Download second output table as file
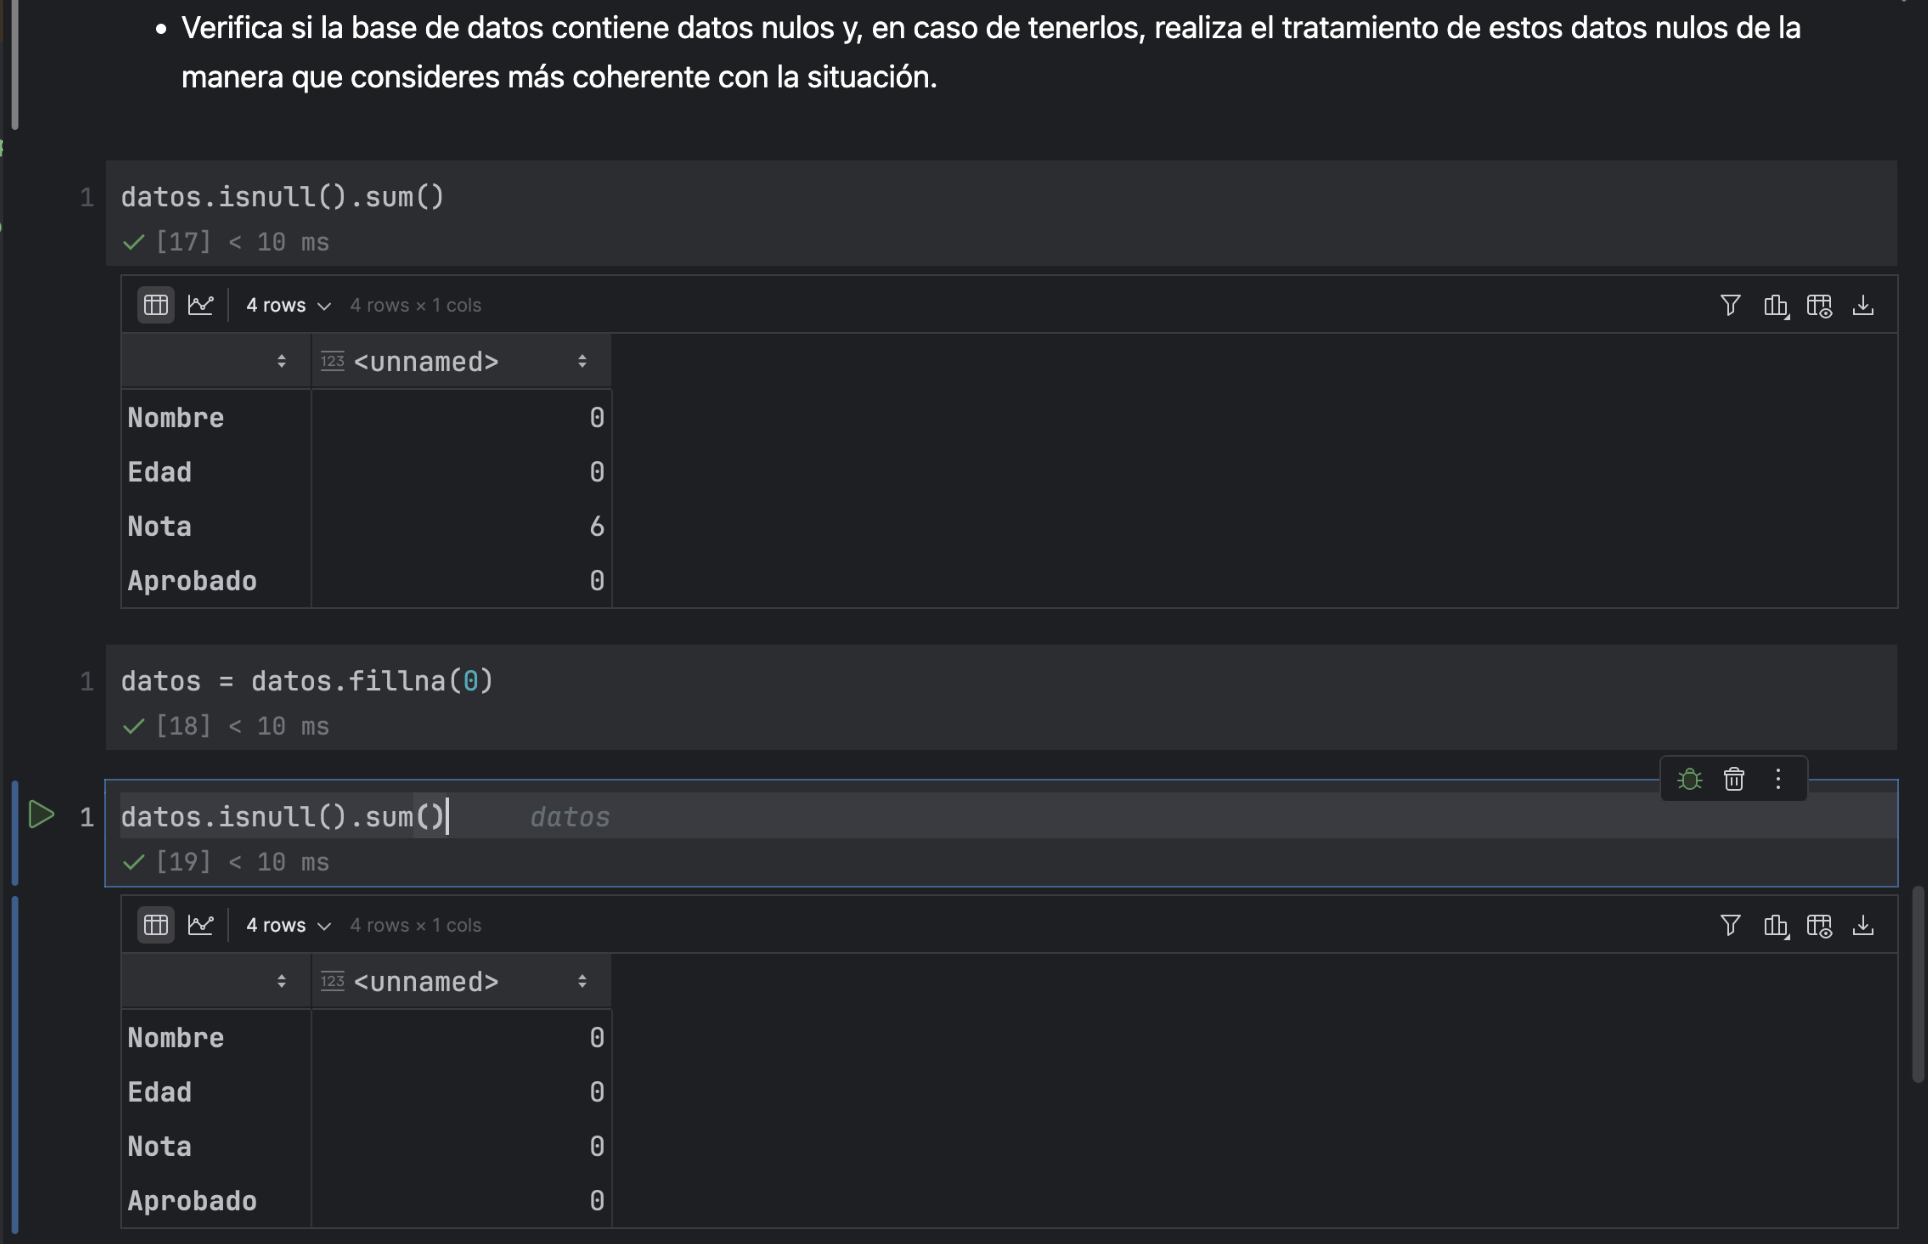Viewport: 1928px width, 1244px height. [1863, 925]
